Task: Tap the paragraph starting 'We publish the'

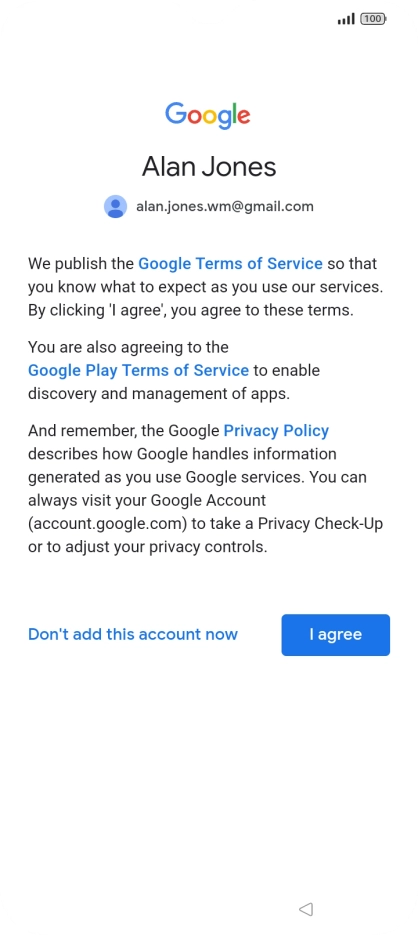Action: tap(205, 287)
